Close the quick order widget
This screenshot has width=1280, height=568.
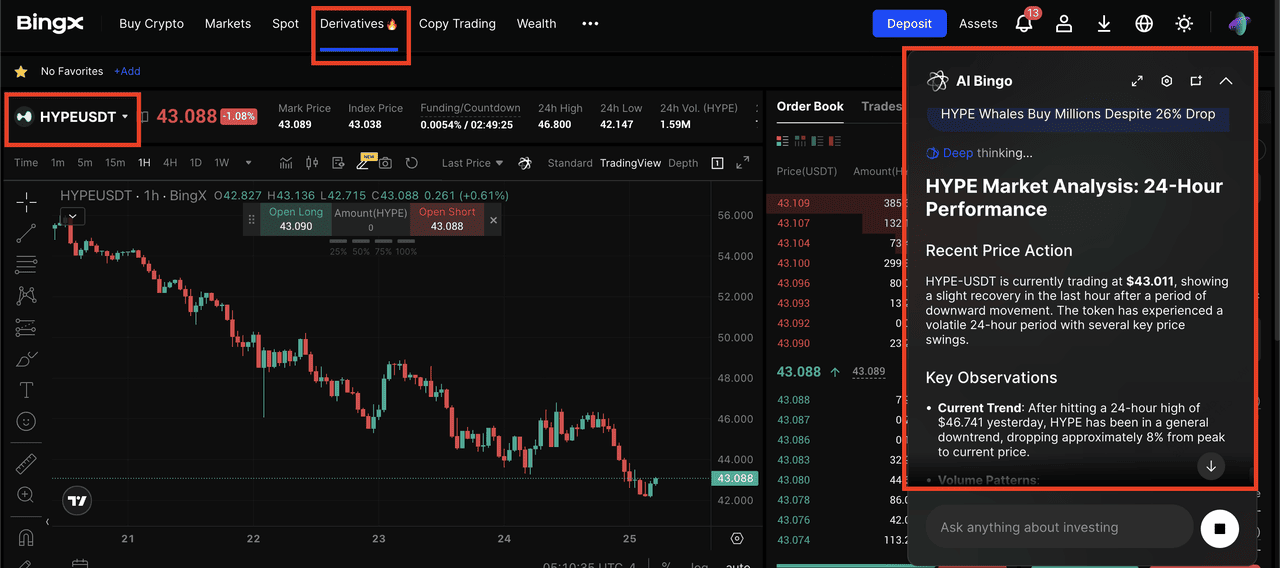click(493, 220)
